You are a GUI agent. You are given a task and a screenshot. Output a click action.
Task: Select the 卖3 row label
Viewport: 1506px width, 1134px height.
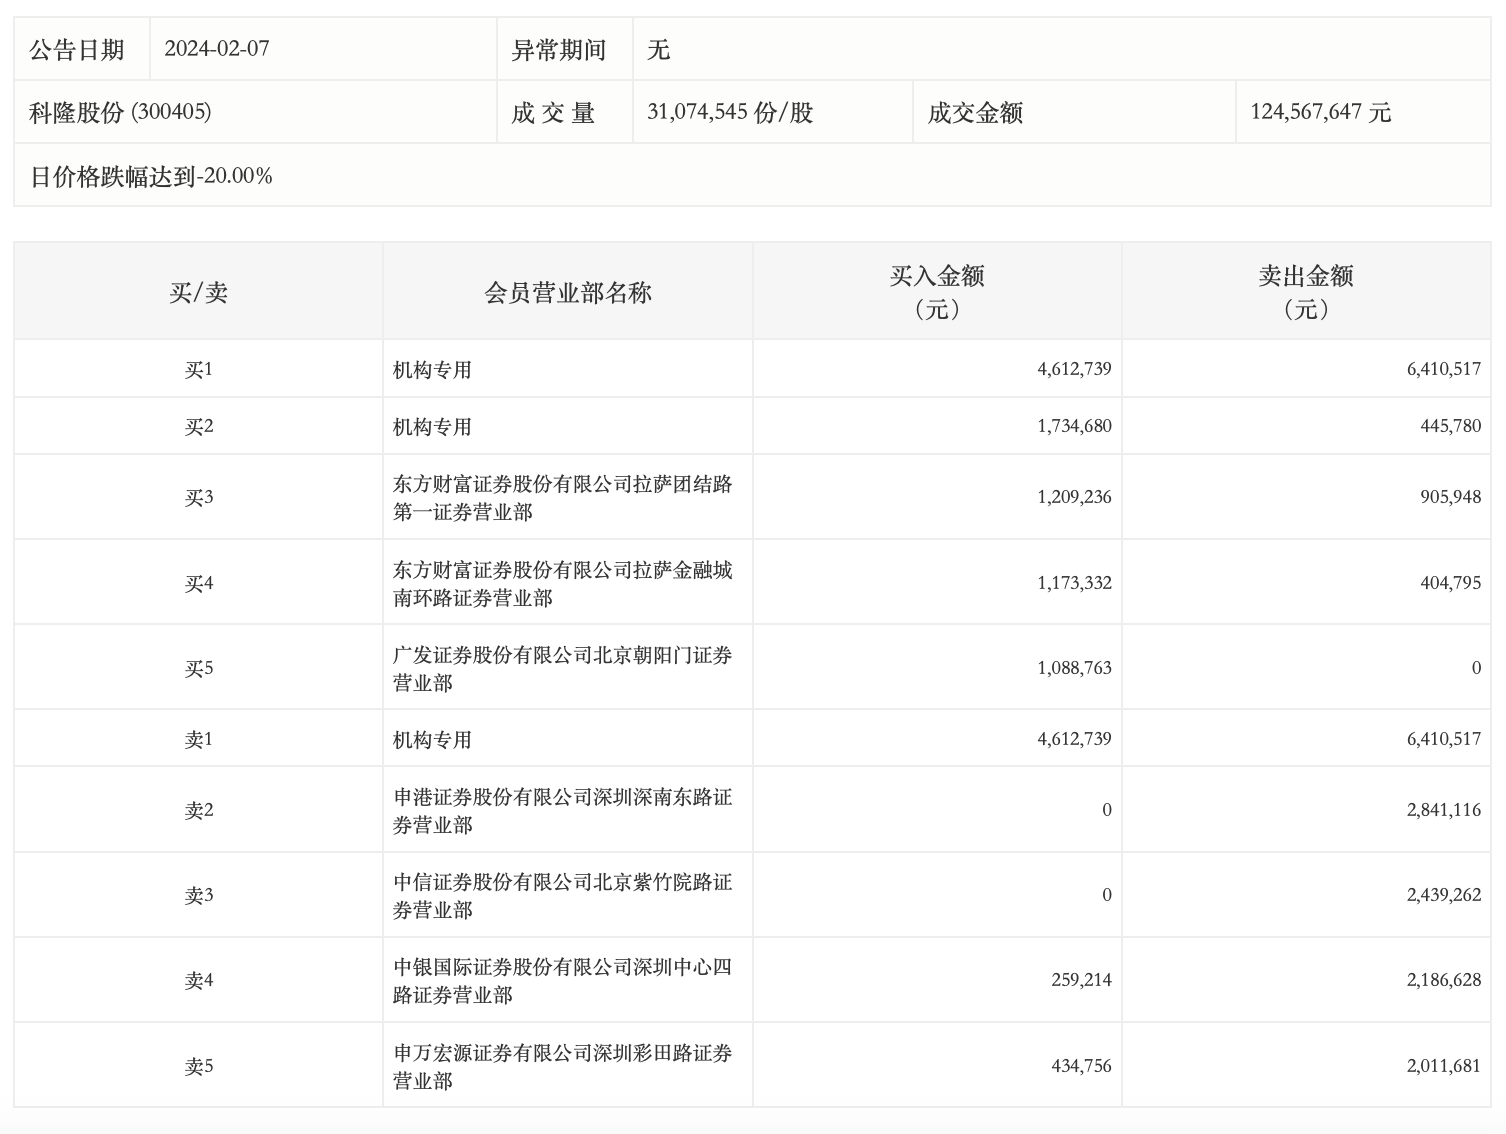tap(198, 895)
